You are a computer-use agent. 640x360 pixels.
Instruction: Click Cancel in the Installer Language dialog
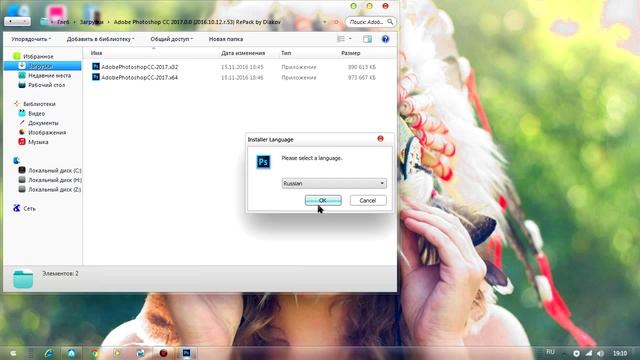[368, 200]
